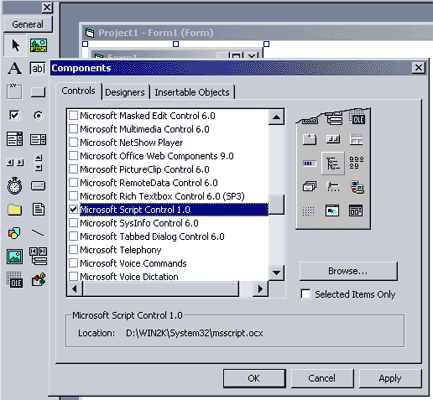Click the Apply button

(x=390, y=378)
